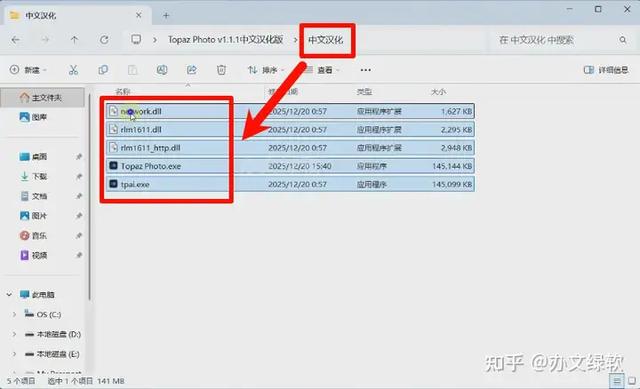Select 本地磁盘 (D:) in tree
This screenshot has width=640, height=389.
click(x=53, y=334)
